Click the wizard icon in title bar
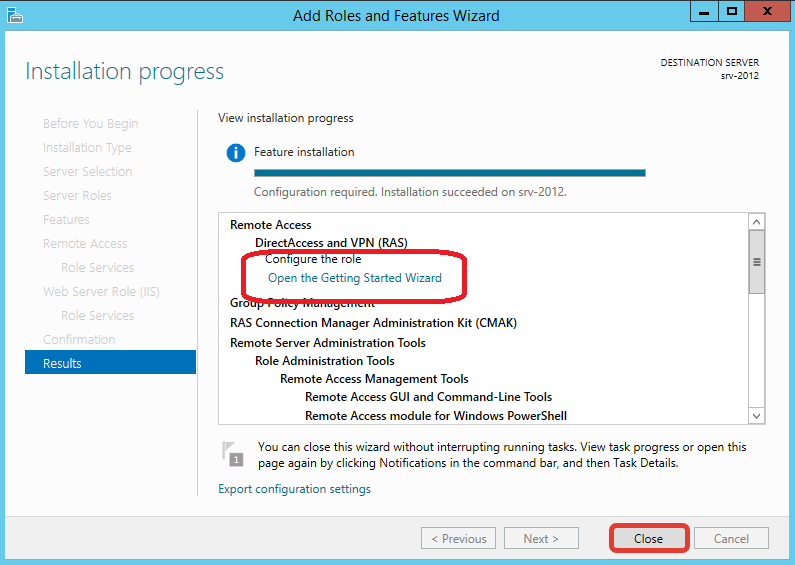The height and width of the screenshot is (565, 795). [15, 15]
